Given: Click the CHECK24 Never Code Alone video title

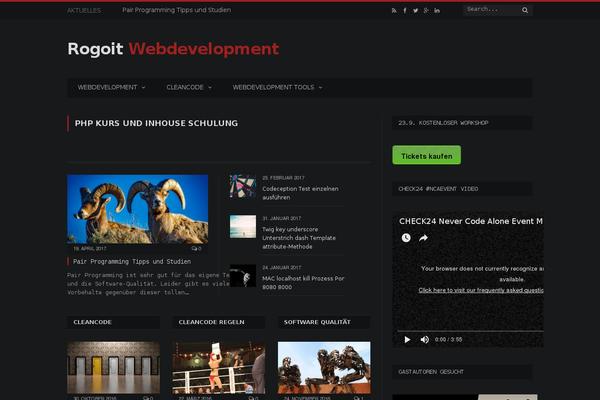Looking at the screenshot, I should pos(471,221).
